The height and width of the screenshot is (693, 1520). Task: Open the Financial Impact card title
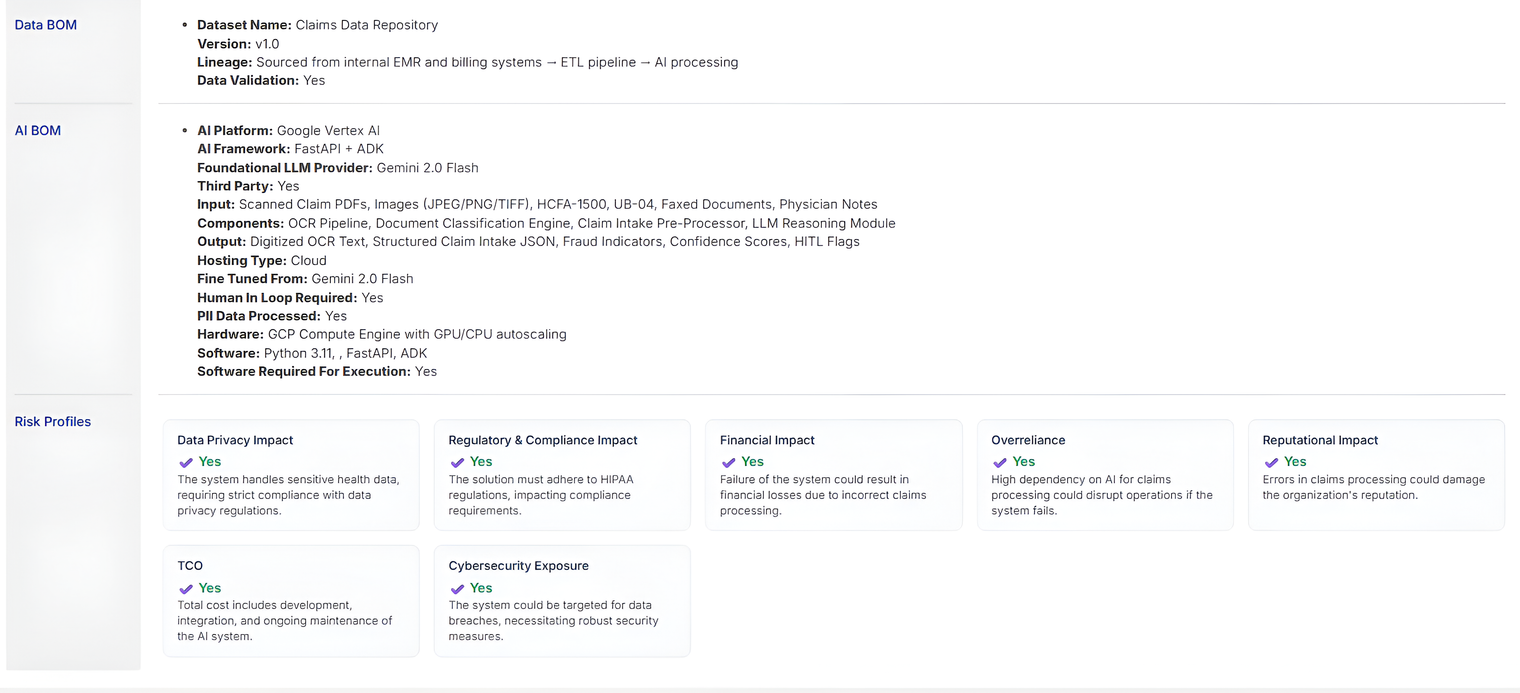point(767,440)
